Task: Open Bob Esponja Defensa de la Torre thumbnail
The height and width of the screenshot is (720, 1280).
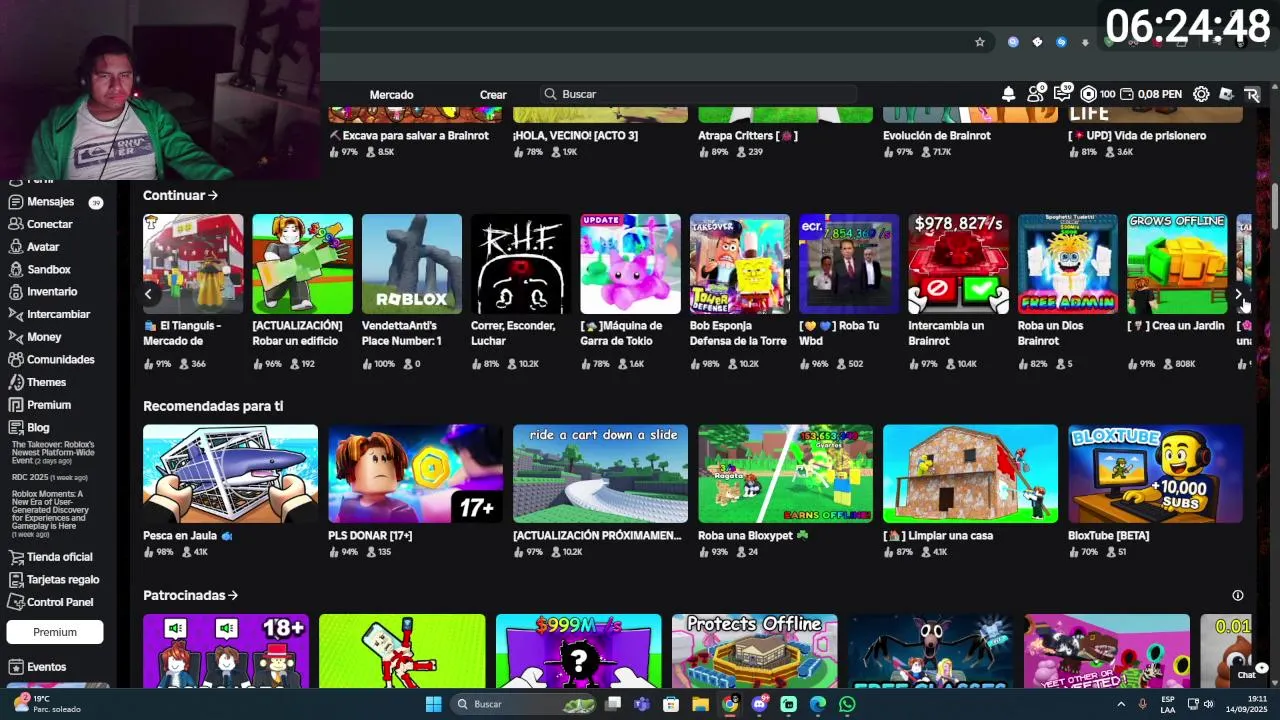Action: click(x=740, y=264)
